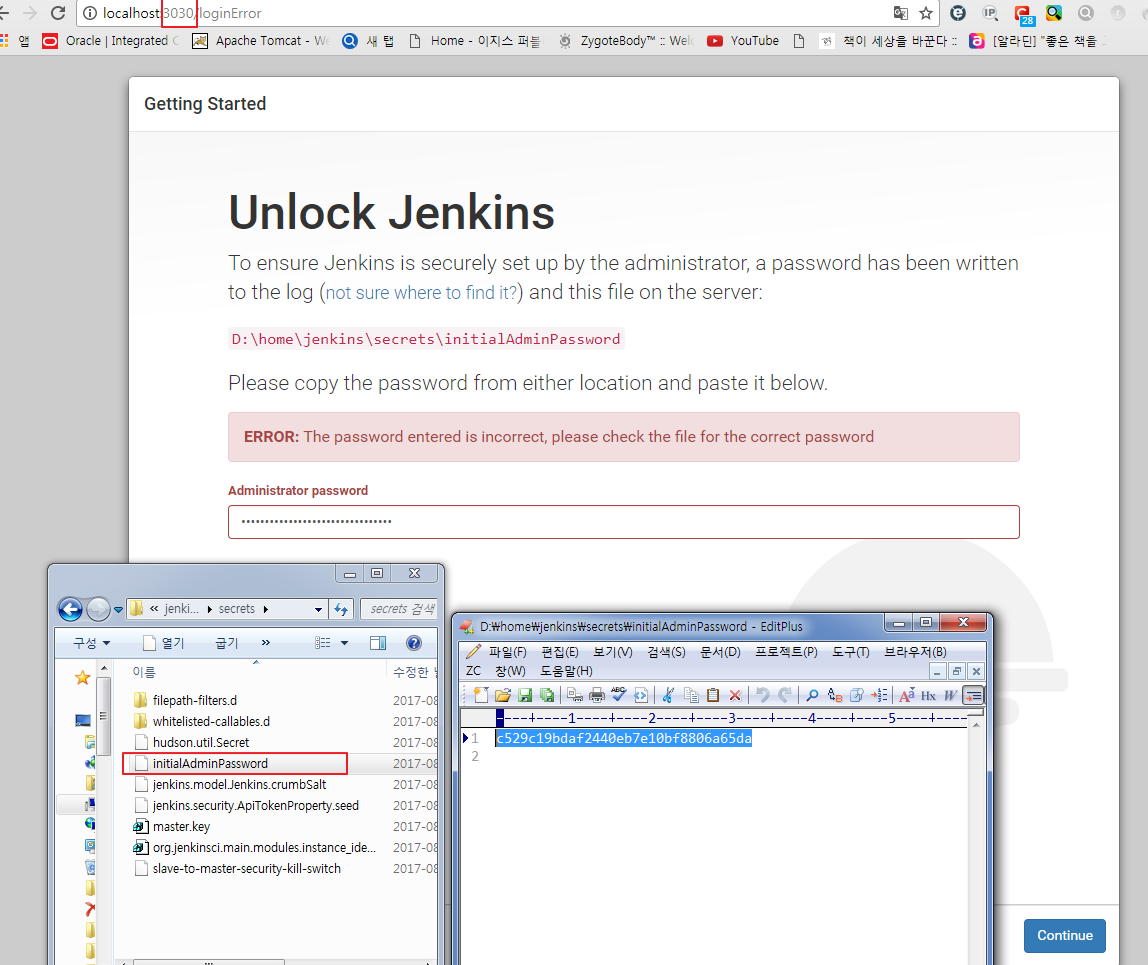Open Explorer recent locations dropdown arrow
This screenshot has height=965, width=1148.
(x=119, y=609)
